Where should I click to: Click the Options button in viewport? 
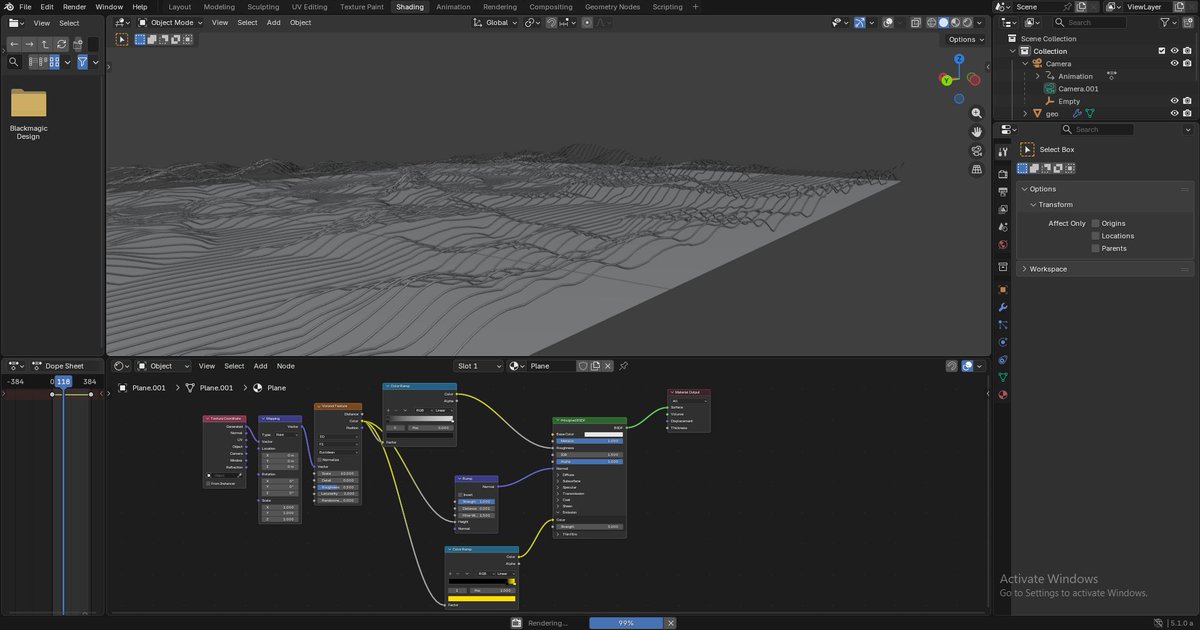coord(966,40)
